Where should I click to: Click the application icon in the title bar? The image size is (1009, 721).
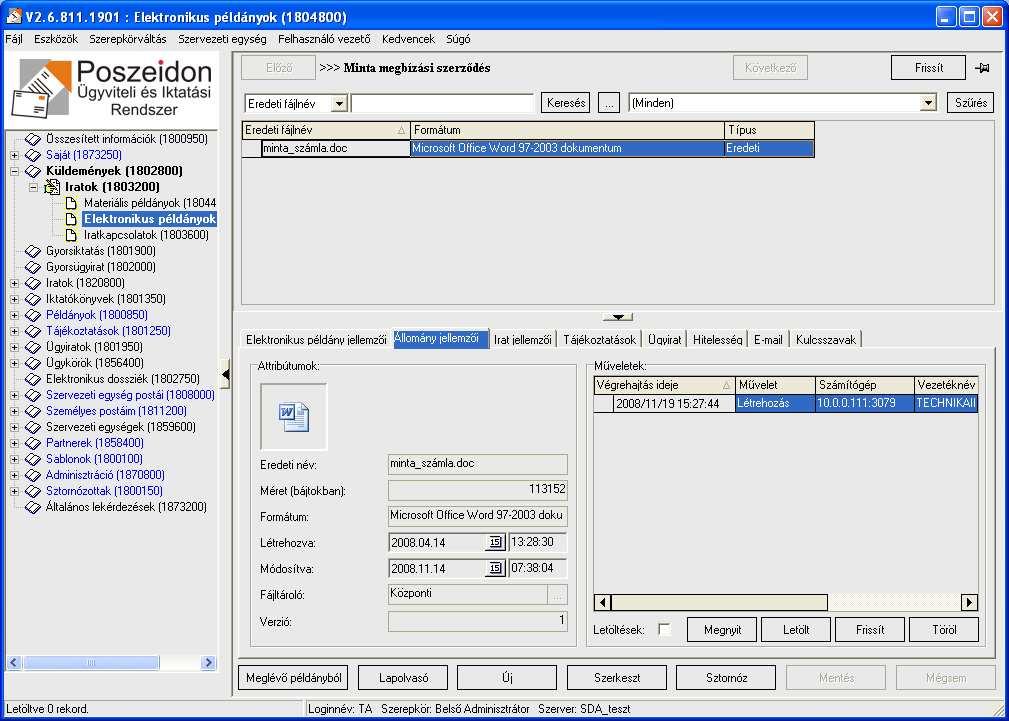pyautogui.click(x=14, y=16)
